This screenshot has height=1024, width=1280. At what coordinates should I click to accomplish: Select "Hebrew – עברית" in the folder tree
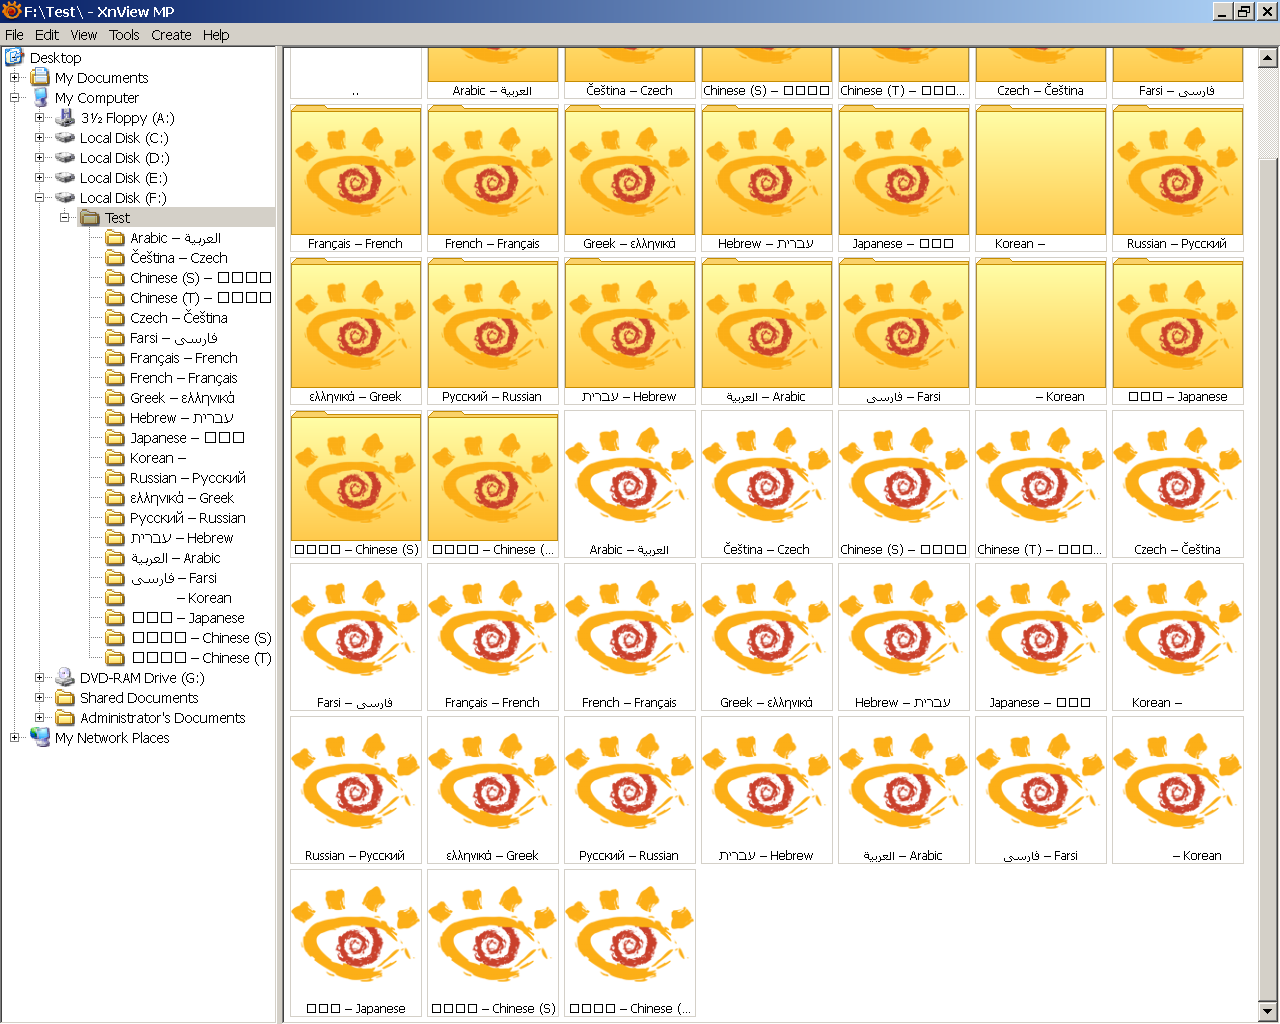coord(182,418)
